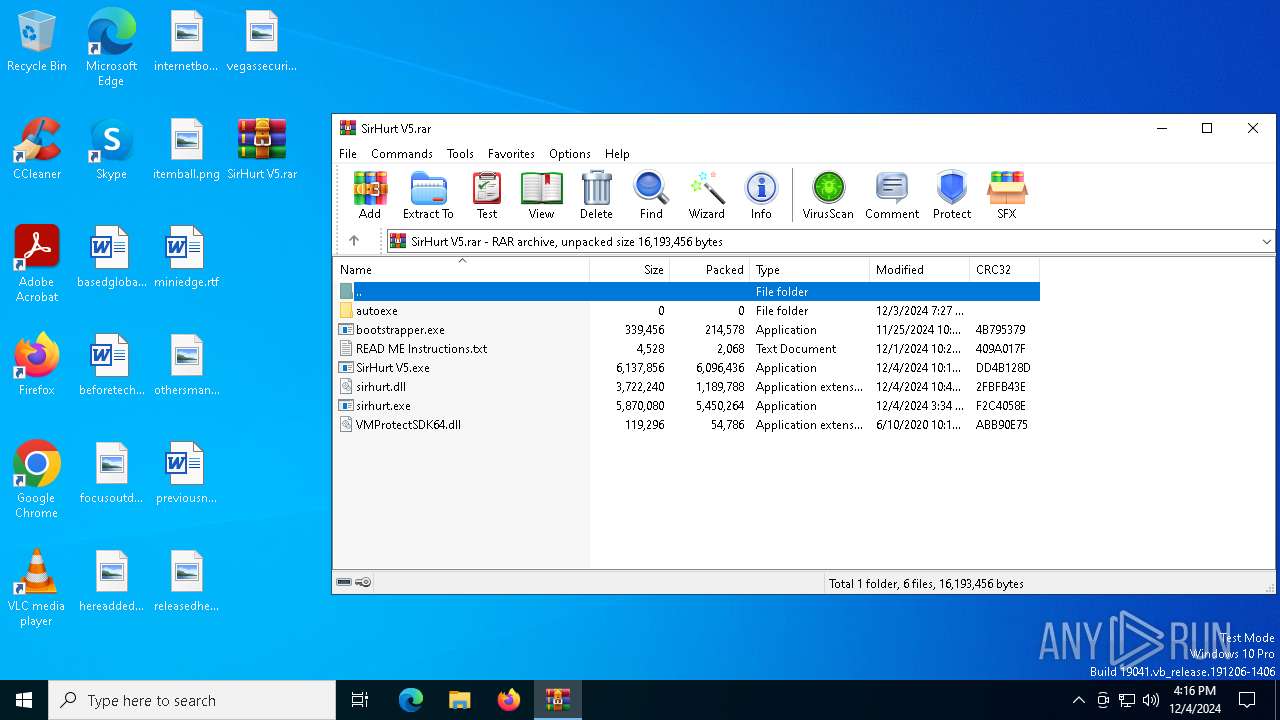Click the Comment toolbar icon
The image size is (1280, 720).
point(891,195)
